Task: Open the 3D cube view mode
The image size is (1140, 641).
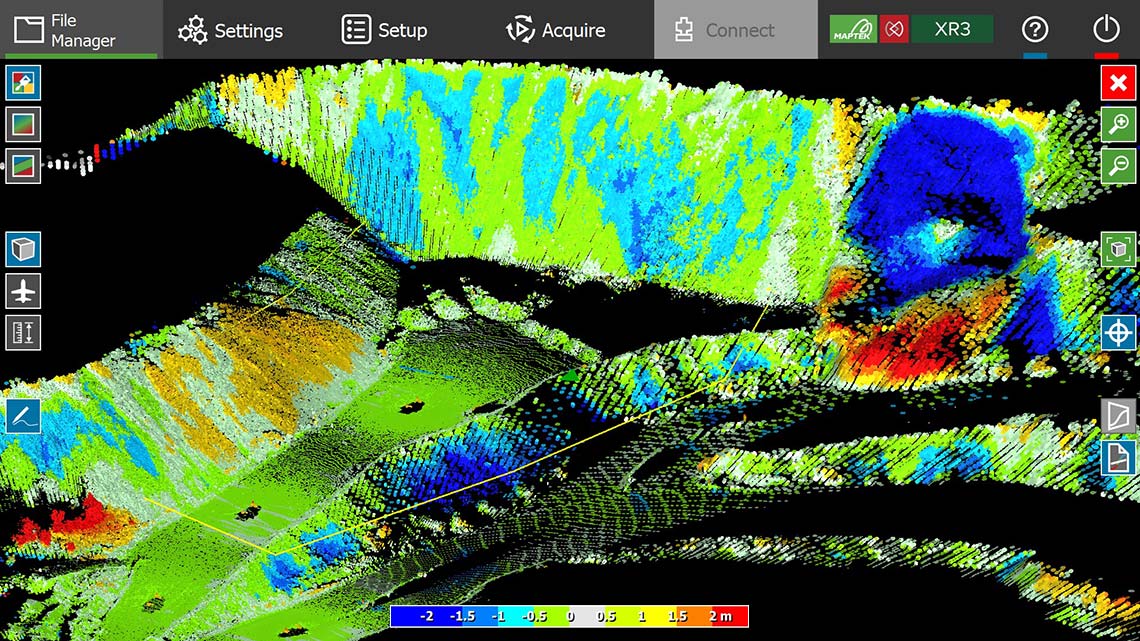Action: click(x=22, y=249)
